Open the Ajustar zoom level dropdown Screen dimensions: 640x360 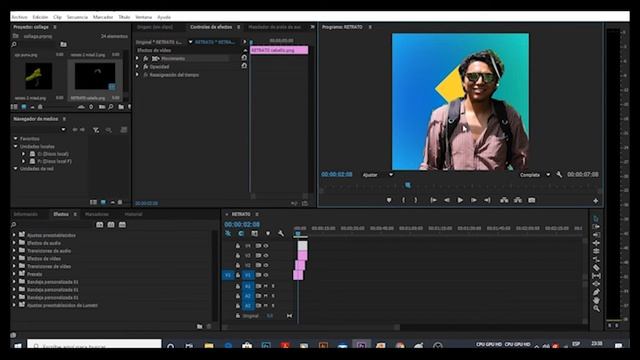tap(377, 175)
